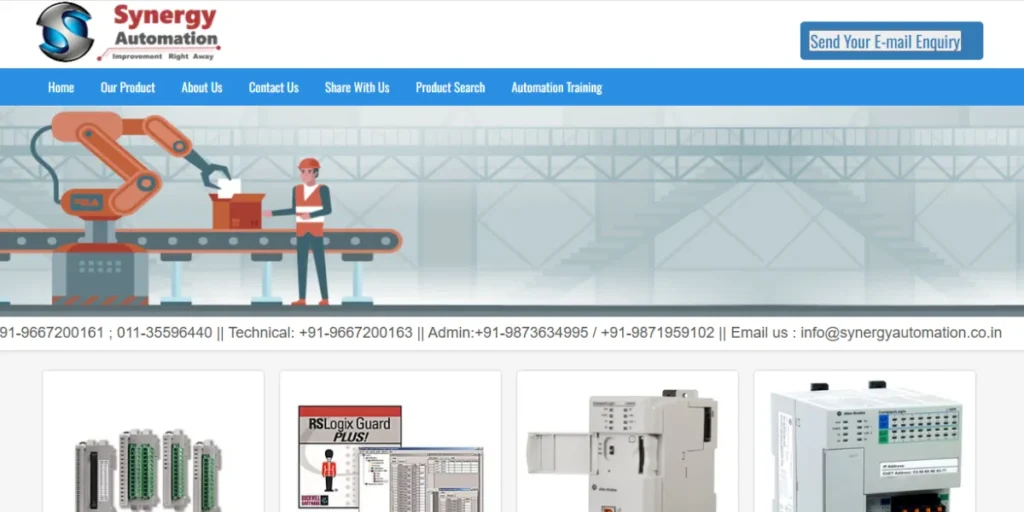The height and width of the screenshot is (512, 1024).
Task: Open the RSLogix Guard PLUS product card
Action: (x=391, y=441)
